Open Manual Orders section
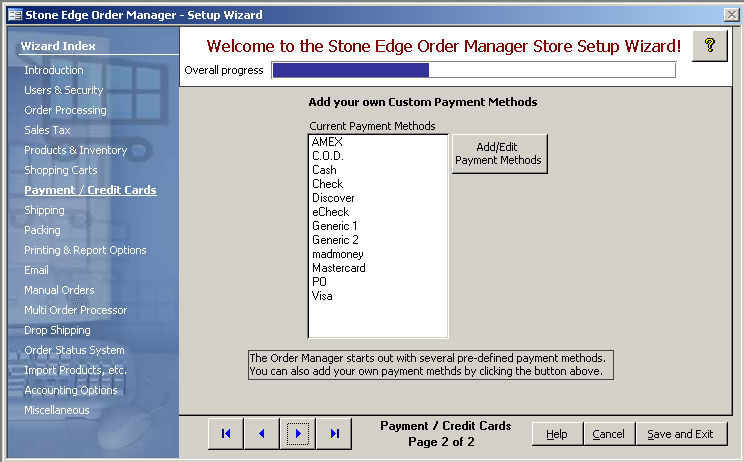The image size is (744, 462). pos(59,290)
